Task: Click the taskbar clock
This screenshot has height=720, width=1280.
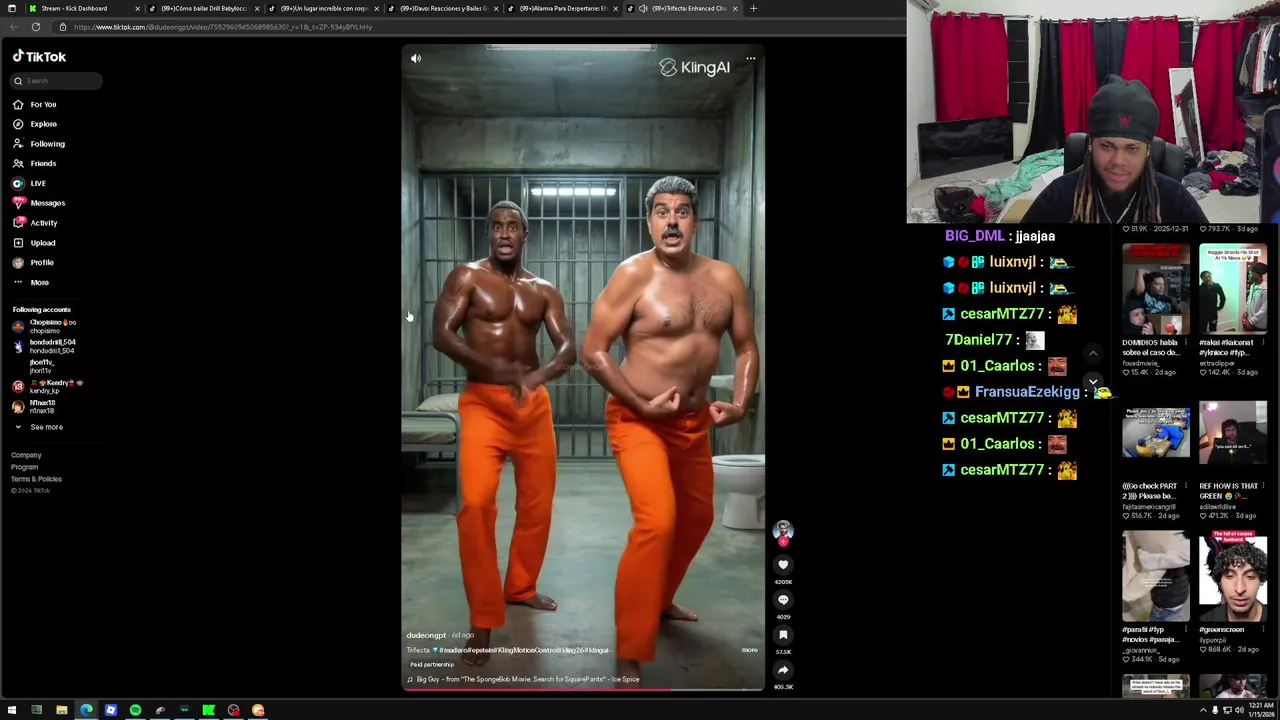Action: pos(1260,710)
